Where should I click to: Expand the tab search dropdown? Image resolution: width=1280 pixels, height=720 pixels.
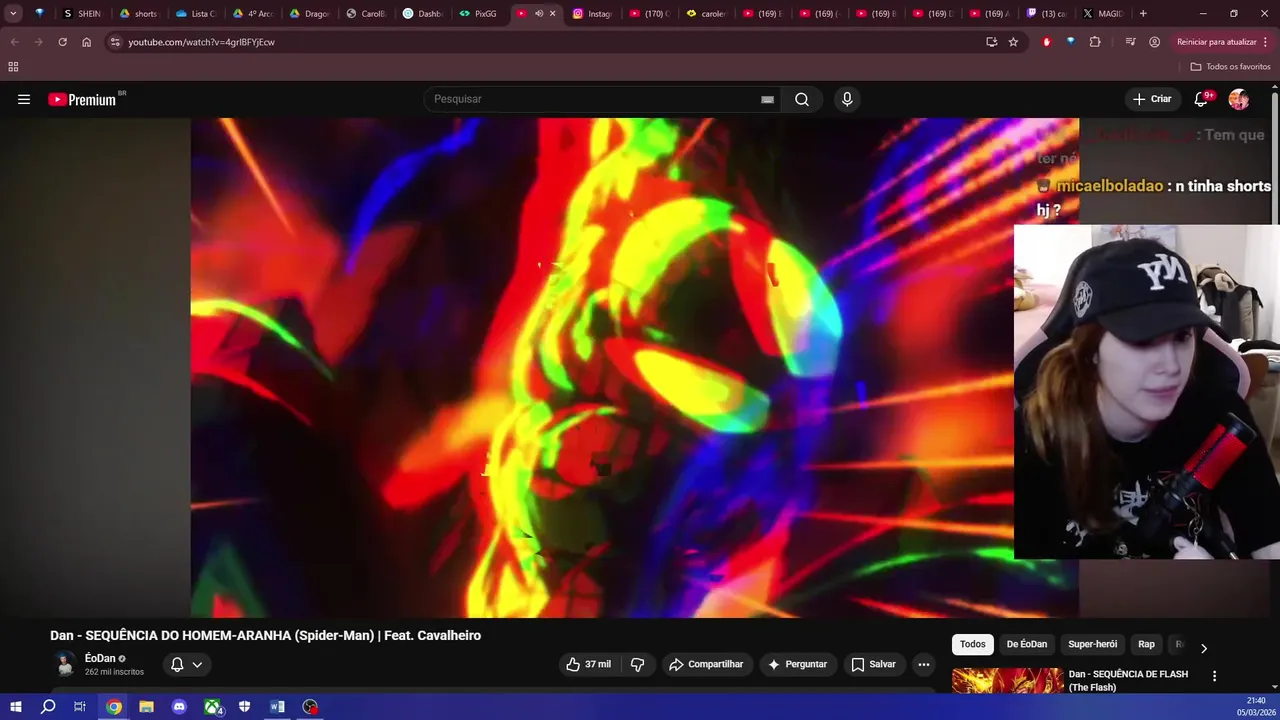tap(13, 13)
